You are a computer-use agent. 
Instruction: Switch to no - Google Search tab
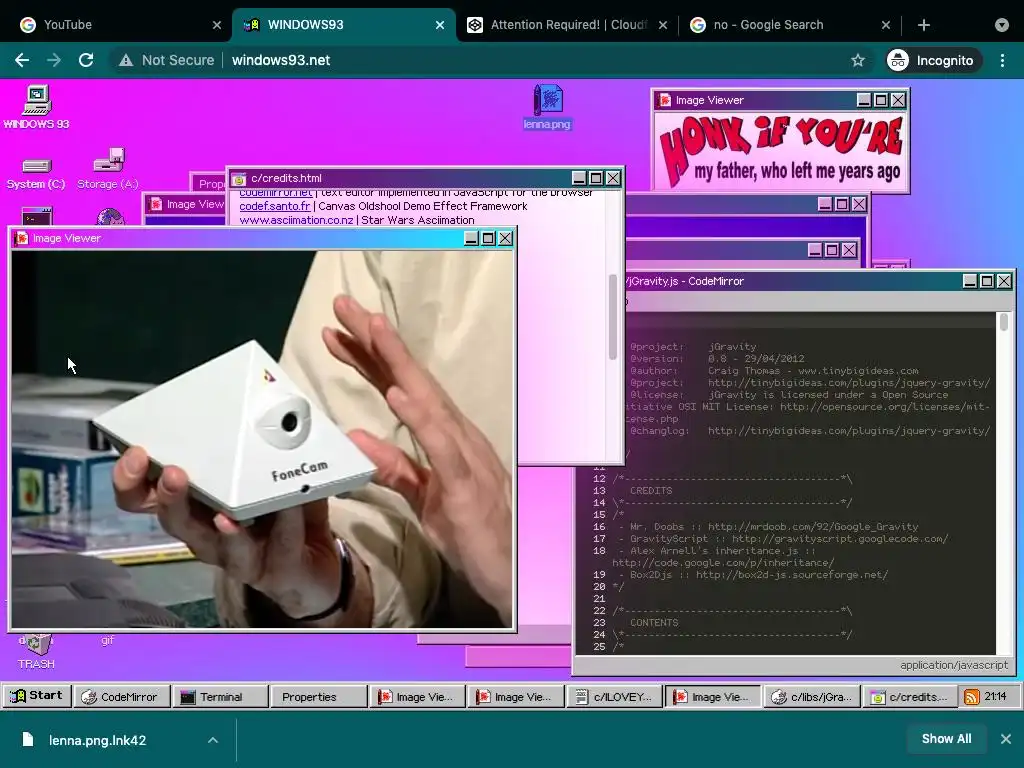(x=791, y=25)
